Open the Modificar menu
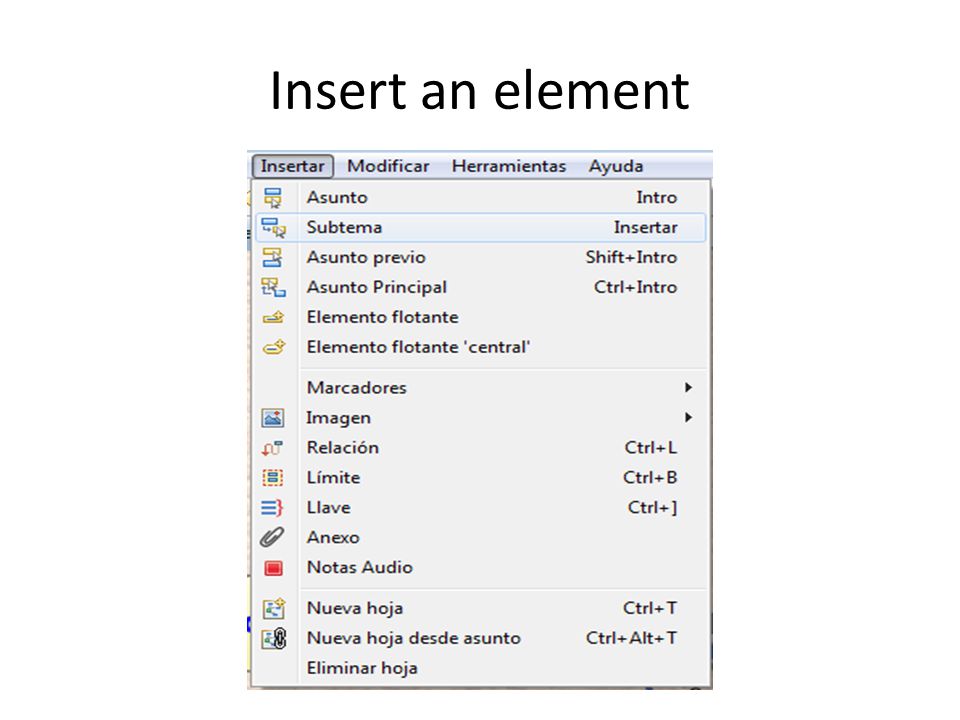Viewport: 960px width, 720px height. [x=388, y=167]
